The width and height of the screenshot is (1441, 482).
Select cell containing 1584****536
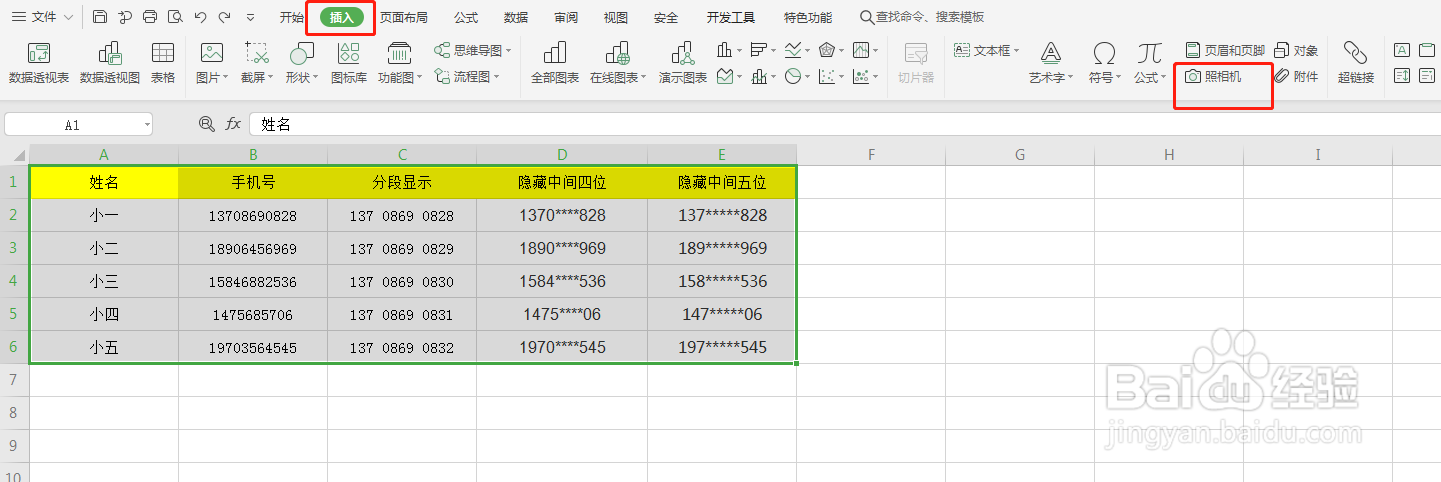pyautogui.click(x=562, y=281)
